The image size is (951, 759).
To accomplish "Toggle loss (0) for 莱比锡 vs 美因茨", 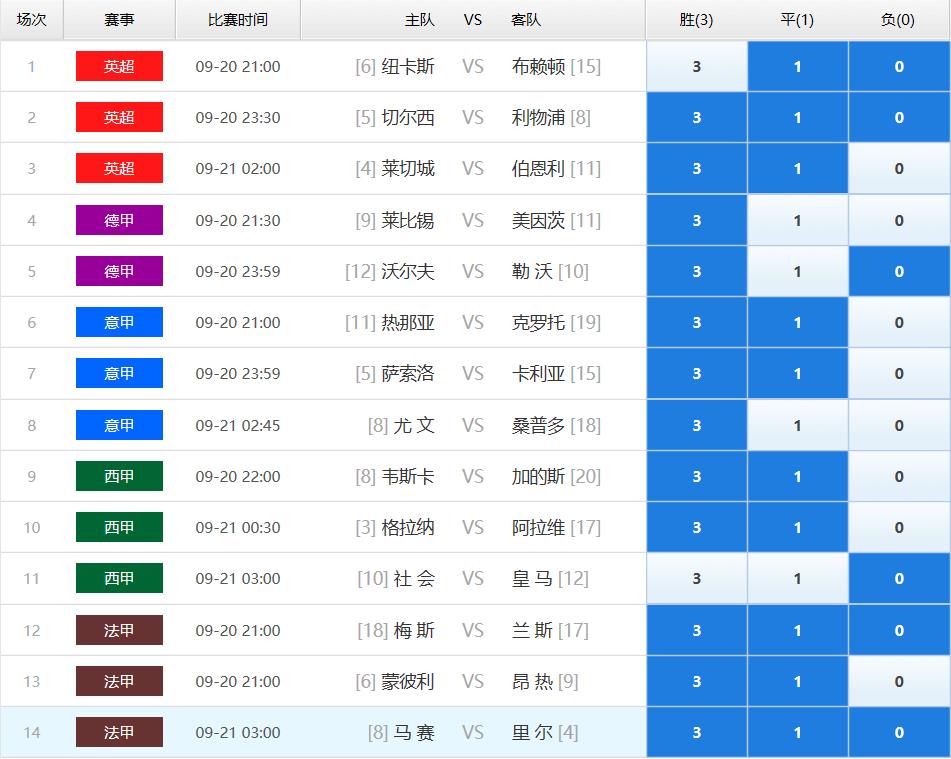I will coord(899,220).
